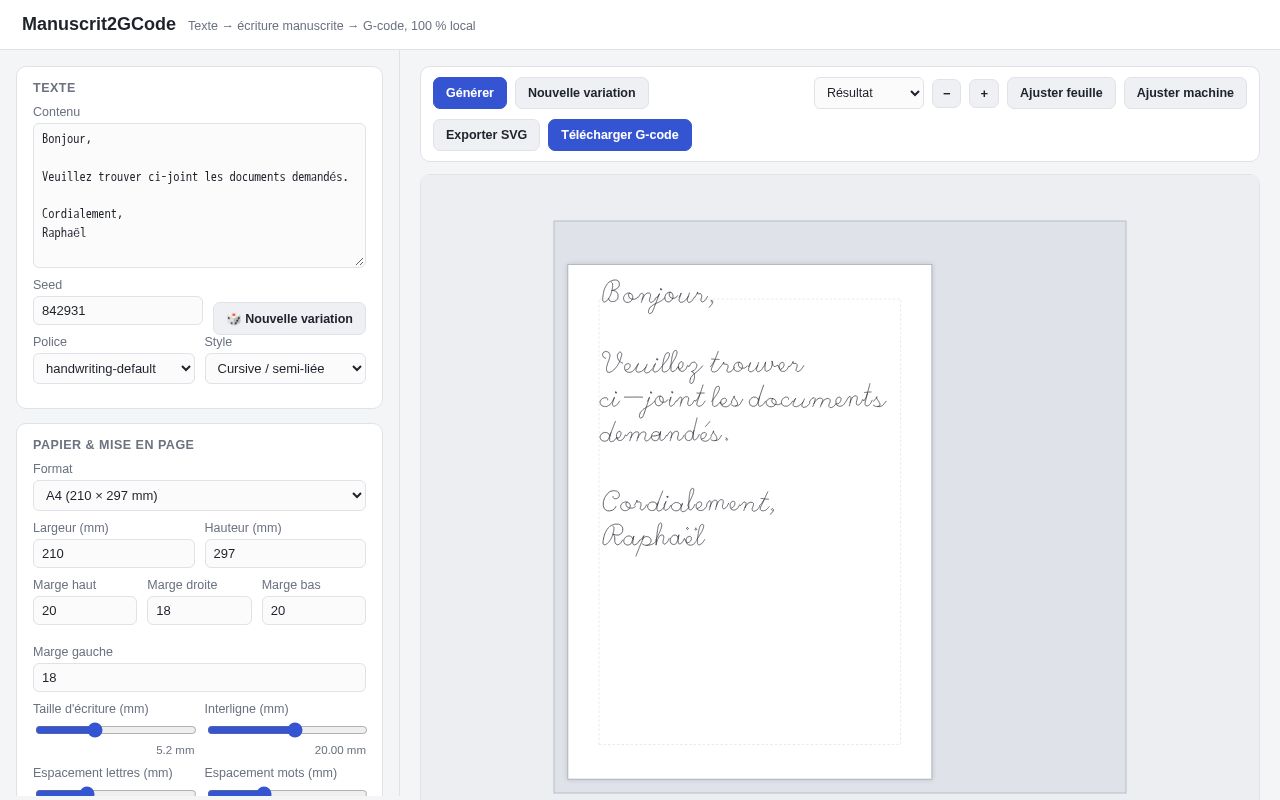Screen dimensions: 1280x800
Task: Zoom in with the plus button
Action: tap(984, 93)
